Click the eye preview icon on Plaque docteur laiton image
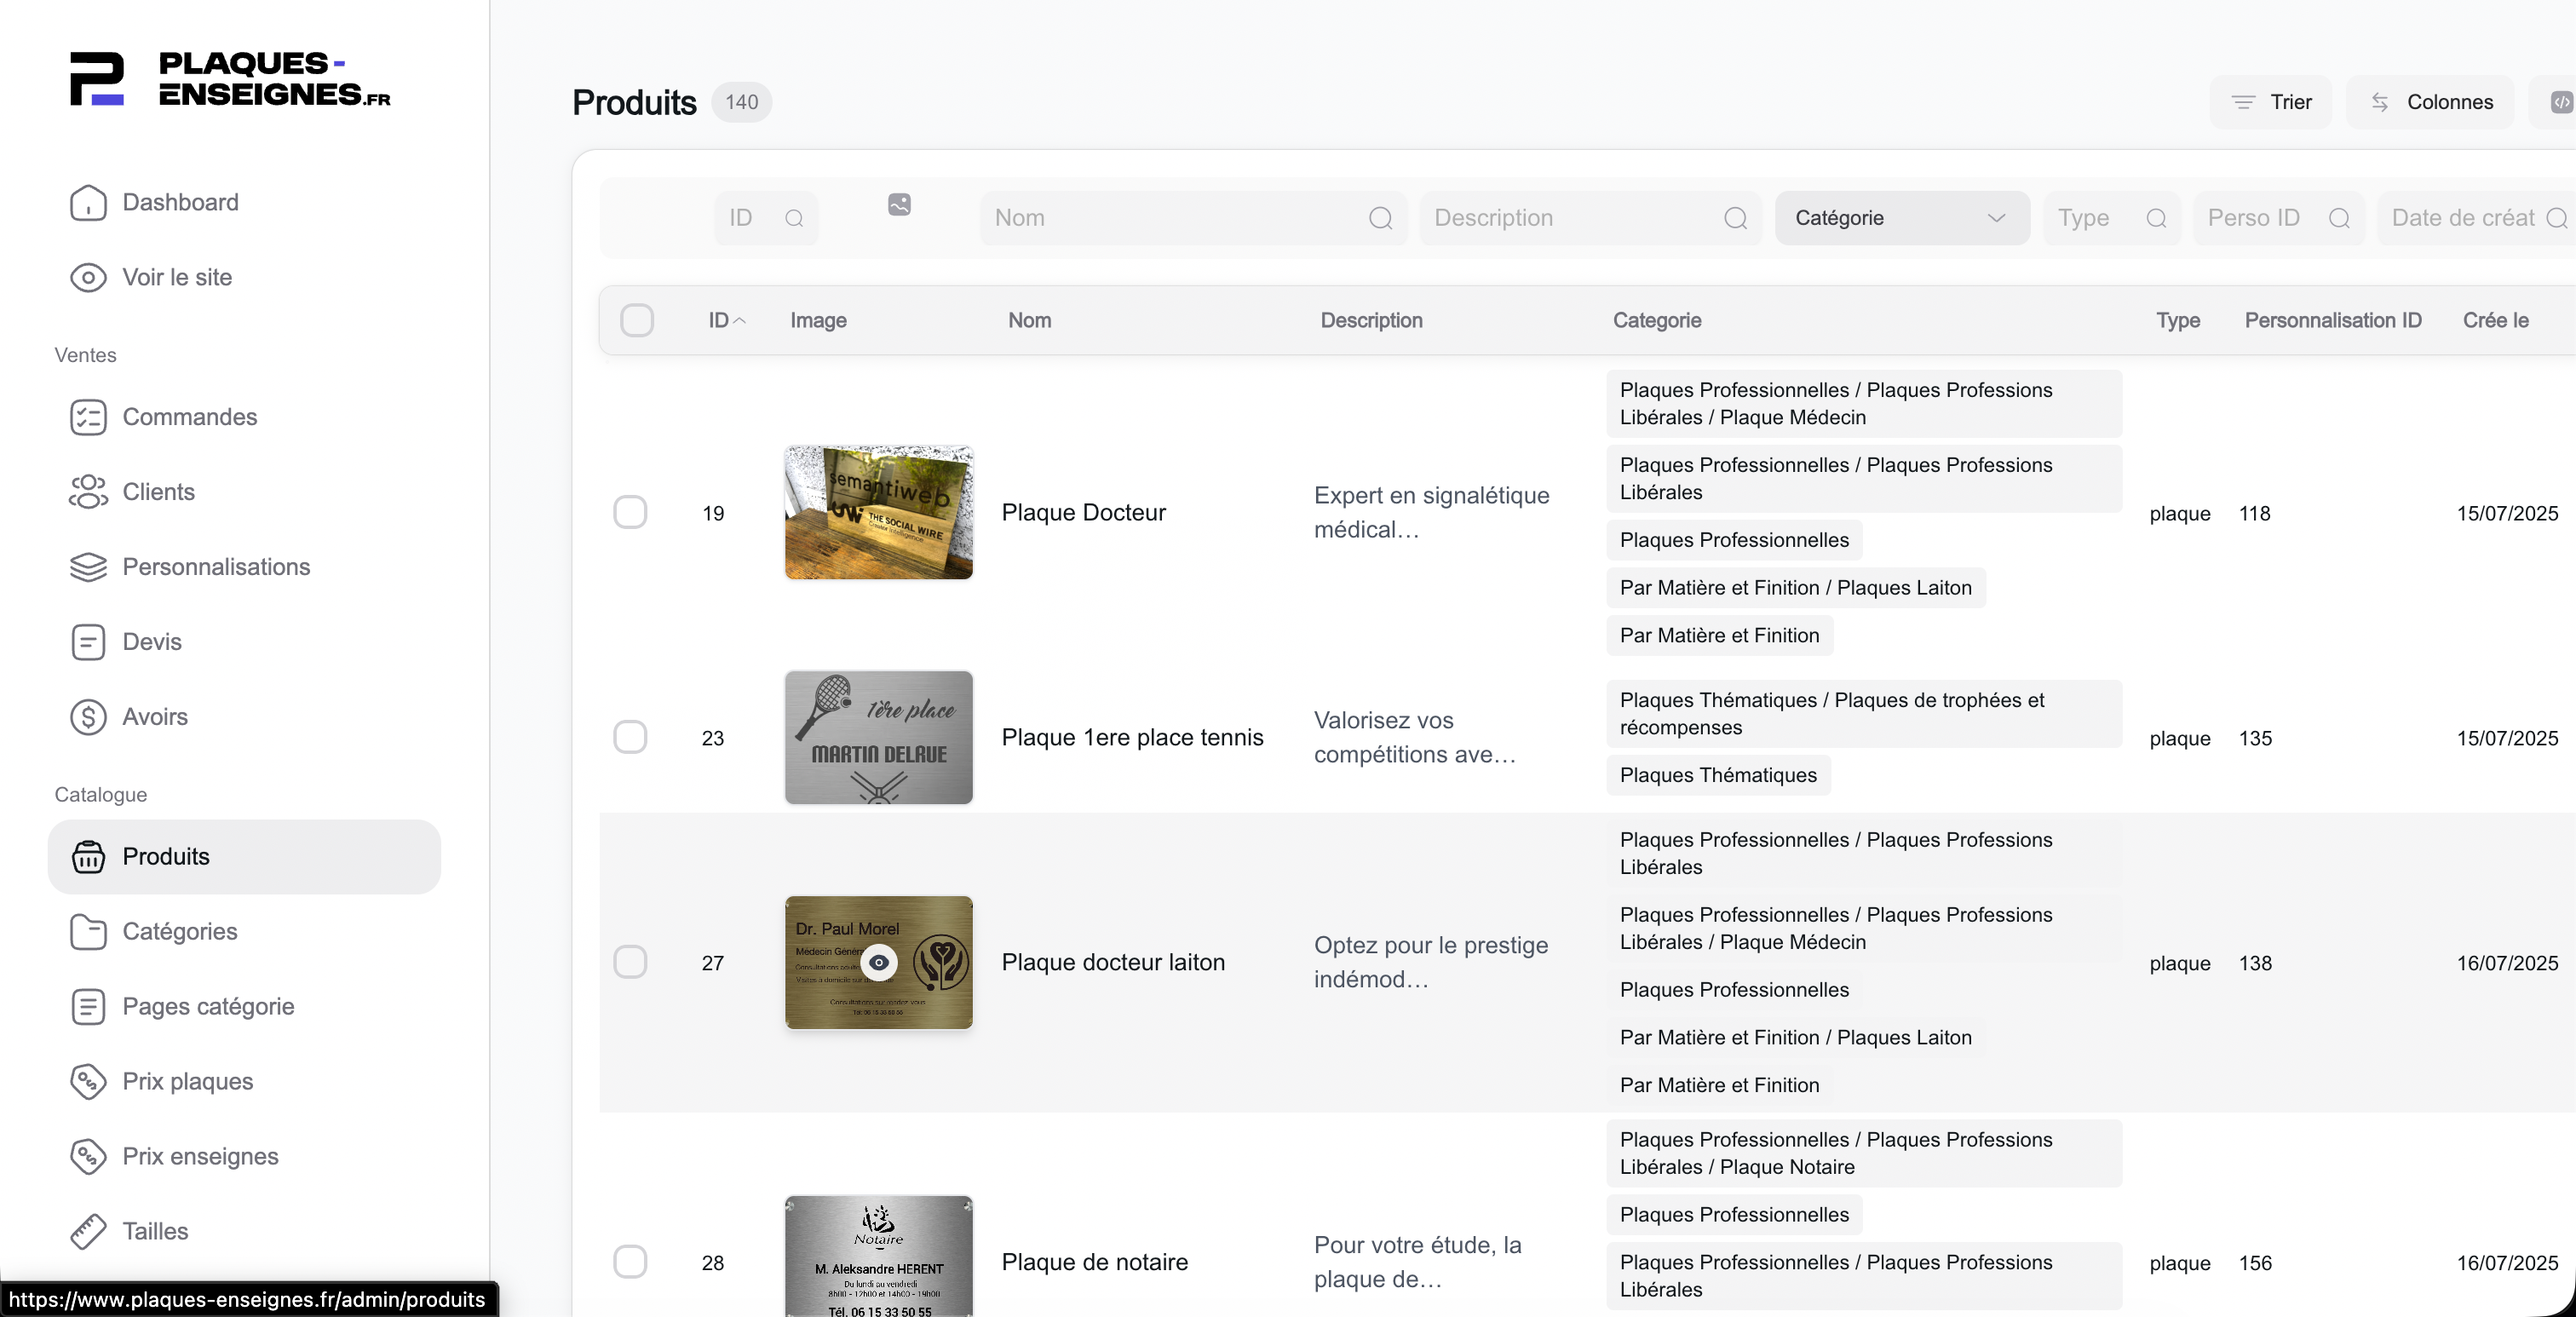2576x1317 pixels. tap(879, 963)
